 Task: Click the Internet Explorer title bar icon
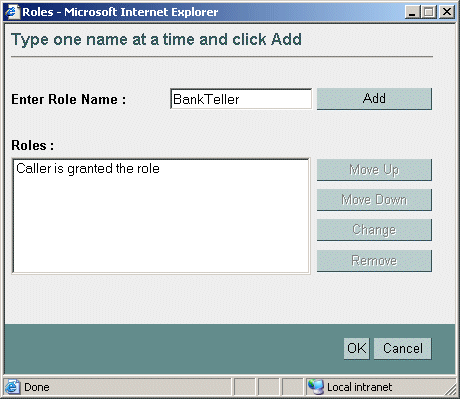click(12, 12)
